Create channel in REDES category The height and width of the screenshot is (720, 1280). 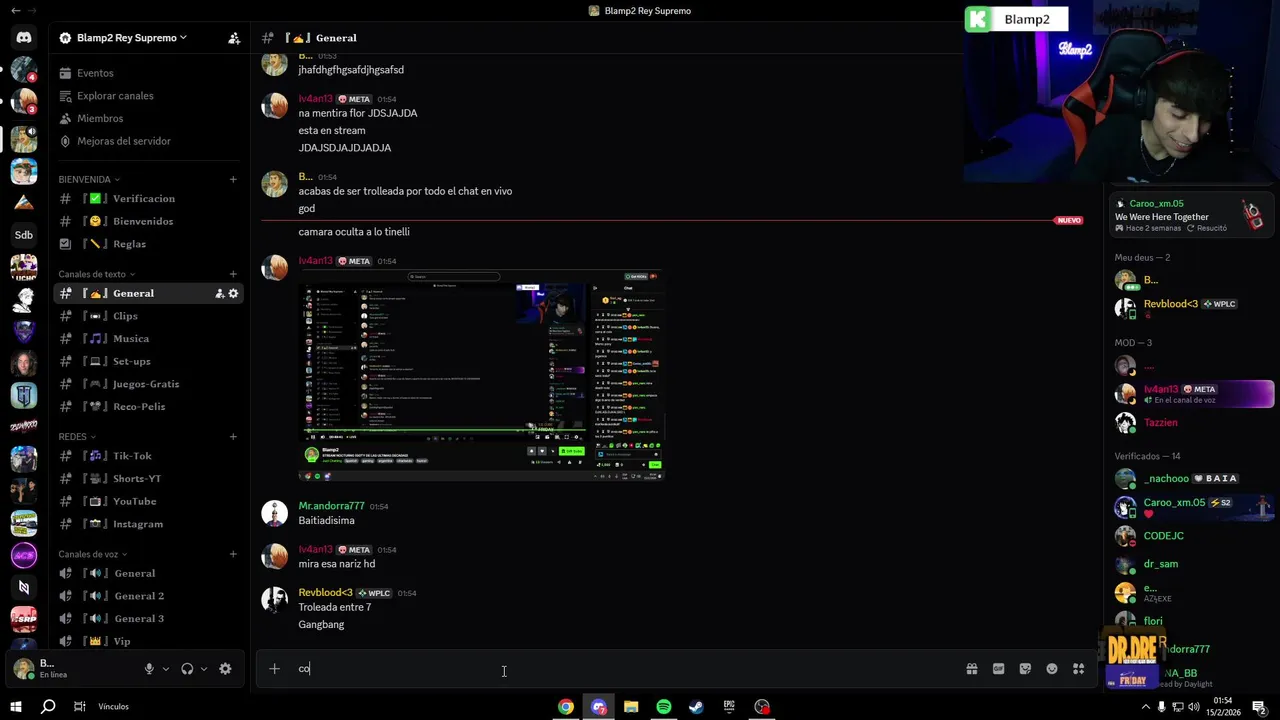click(233, 437)
